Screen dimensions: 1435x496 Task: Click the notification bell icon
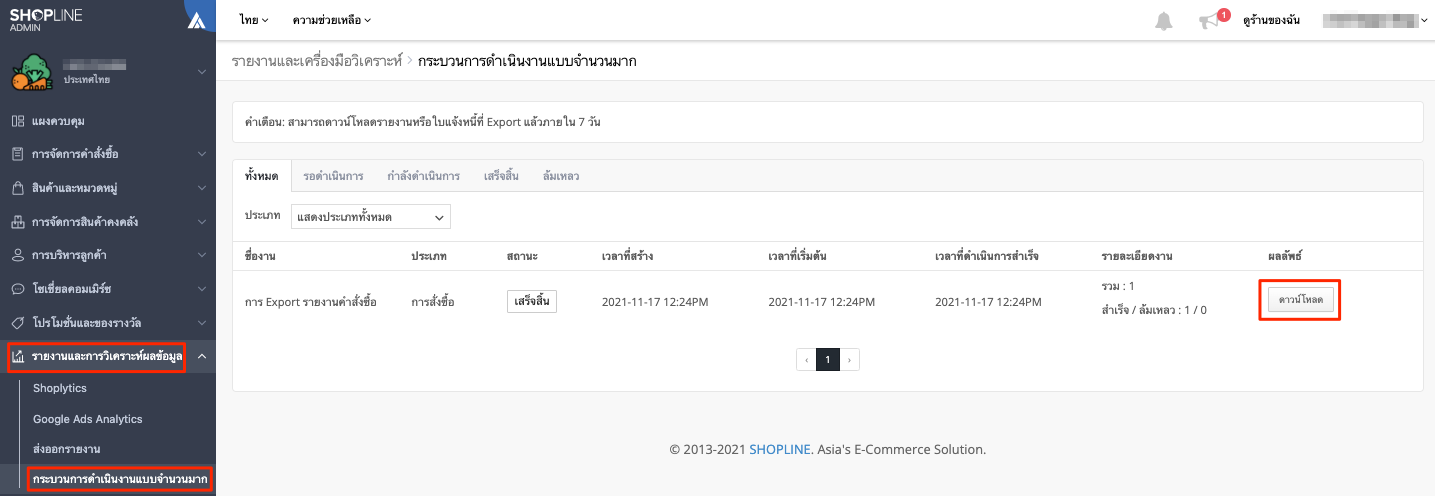pyautogui.click(x=1163, y=21)
